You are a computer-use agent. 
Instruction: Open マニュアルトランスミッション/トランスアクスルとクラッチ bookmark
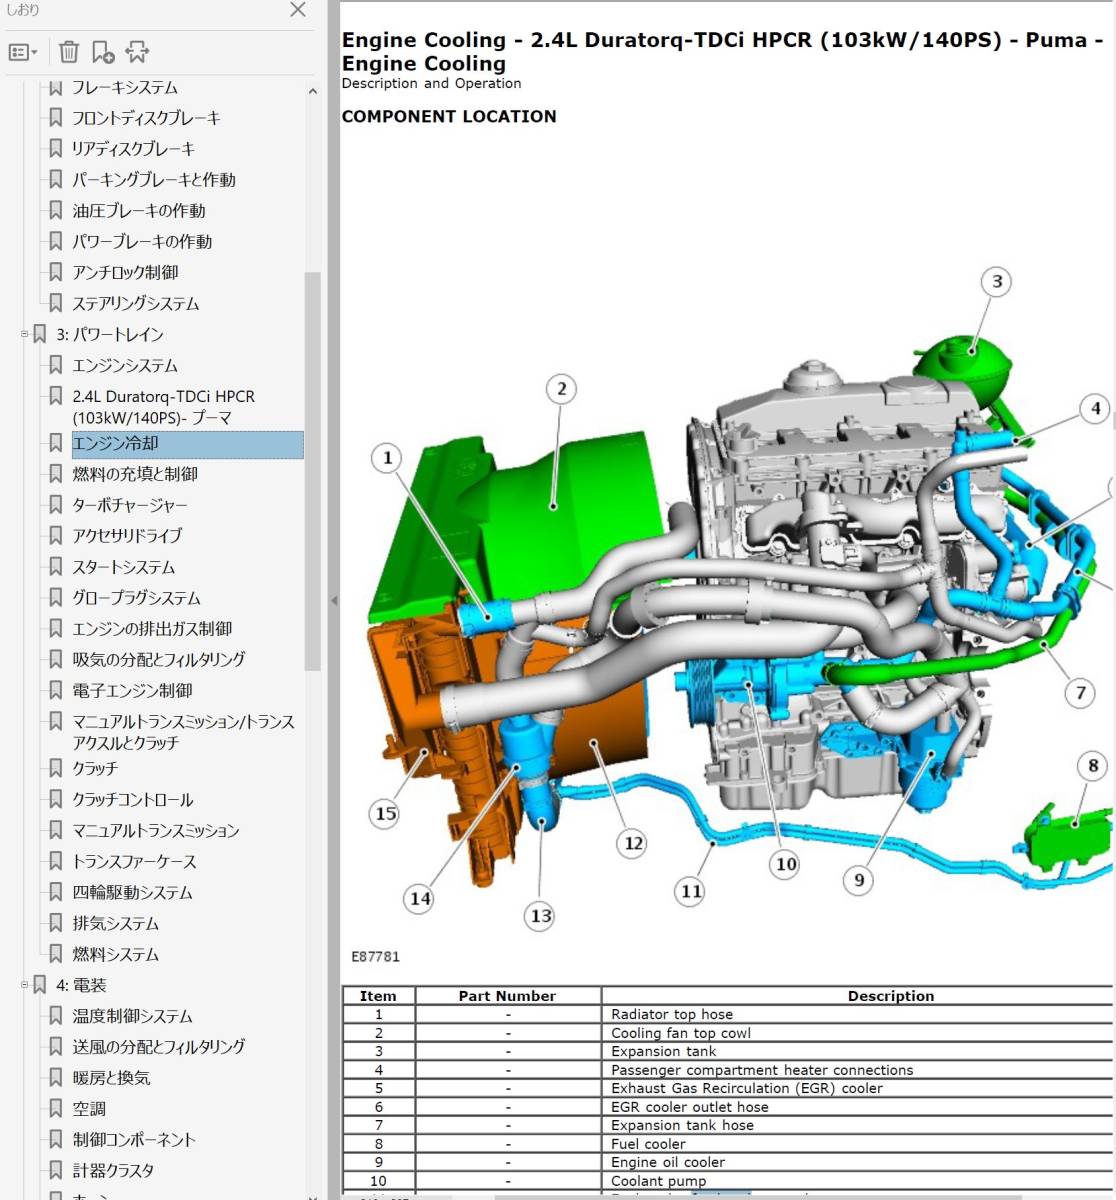coord(184,732)
